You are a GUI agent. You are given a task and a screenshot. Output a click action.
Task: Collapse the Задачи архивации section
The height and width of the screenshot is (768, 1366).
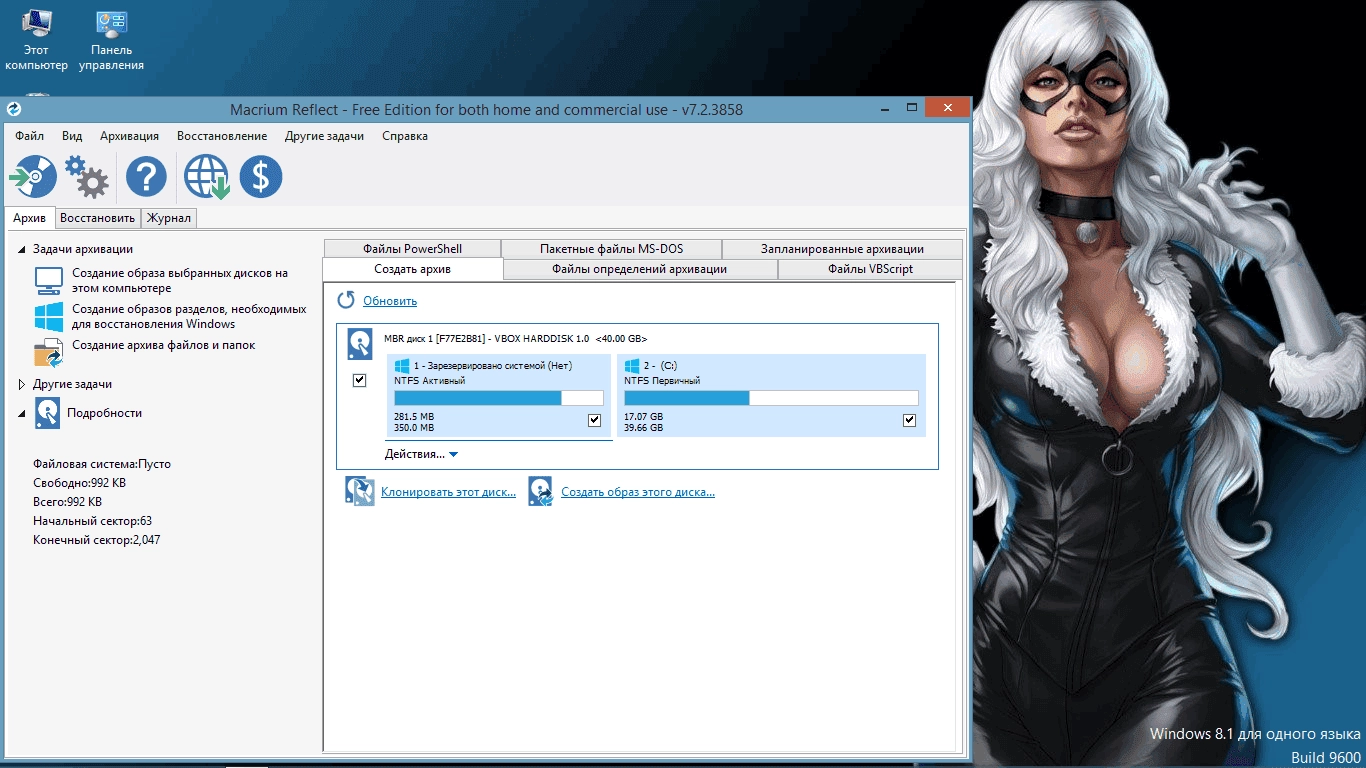coord(22,250)
